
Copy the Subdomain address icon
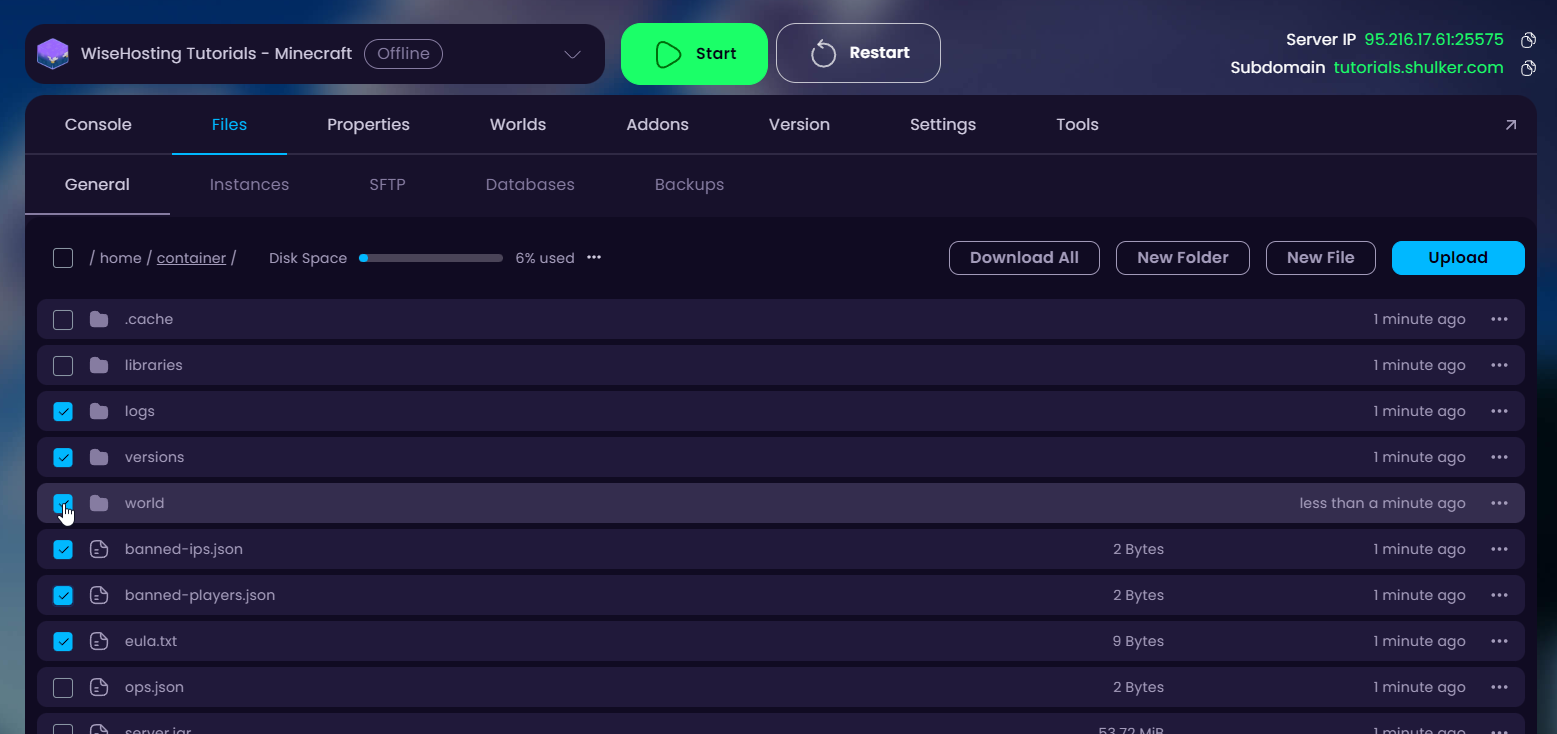[x=1528, y=68]
